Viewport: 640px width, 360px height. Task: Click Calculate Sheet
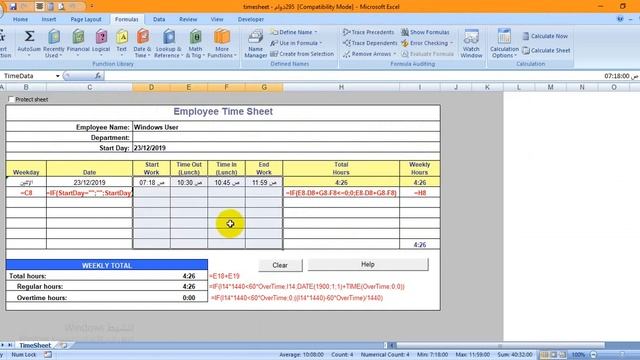tap(546, 51)
